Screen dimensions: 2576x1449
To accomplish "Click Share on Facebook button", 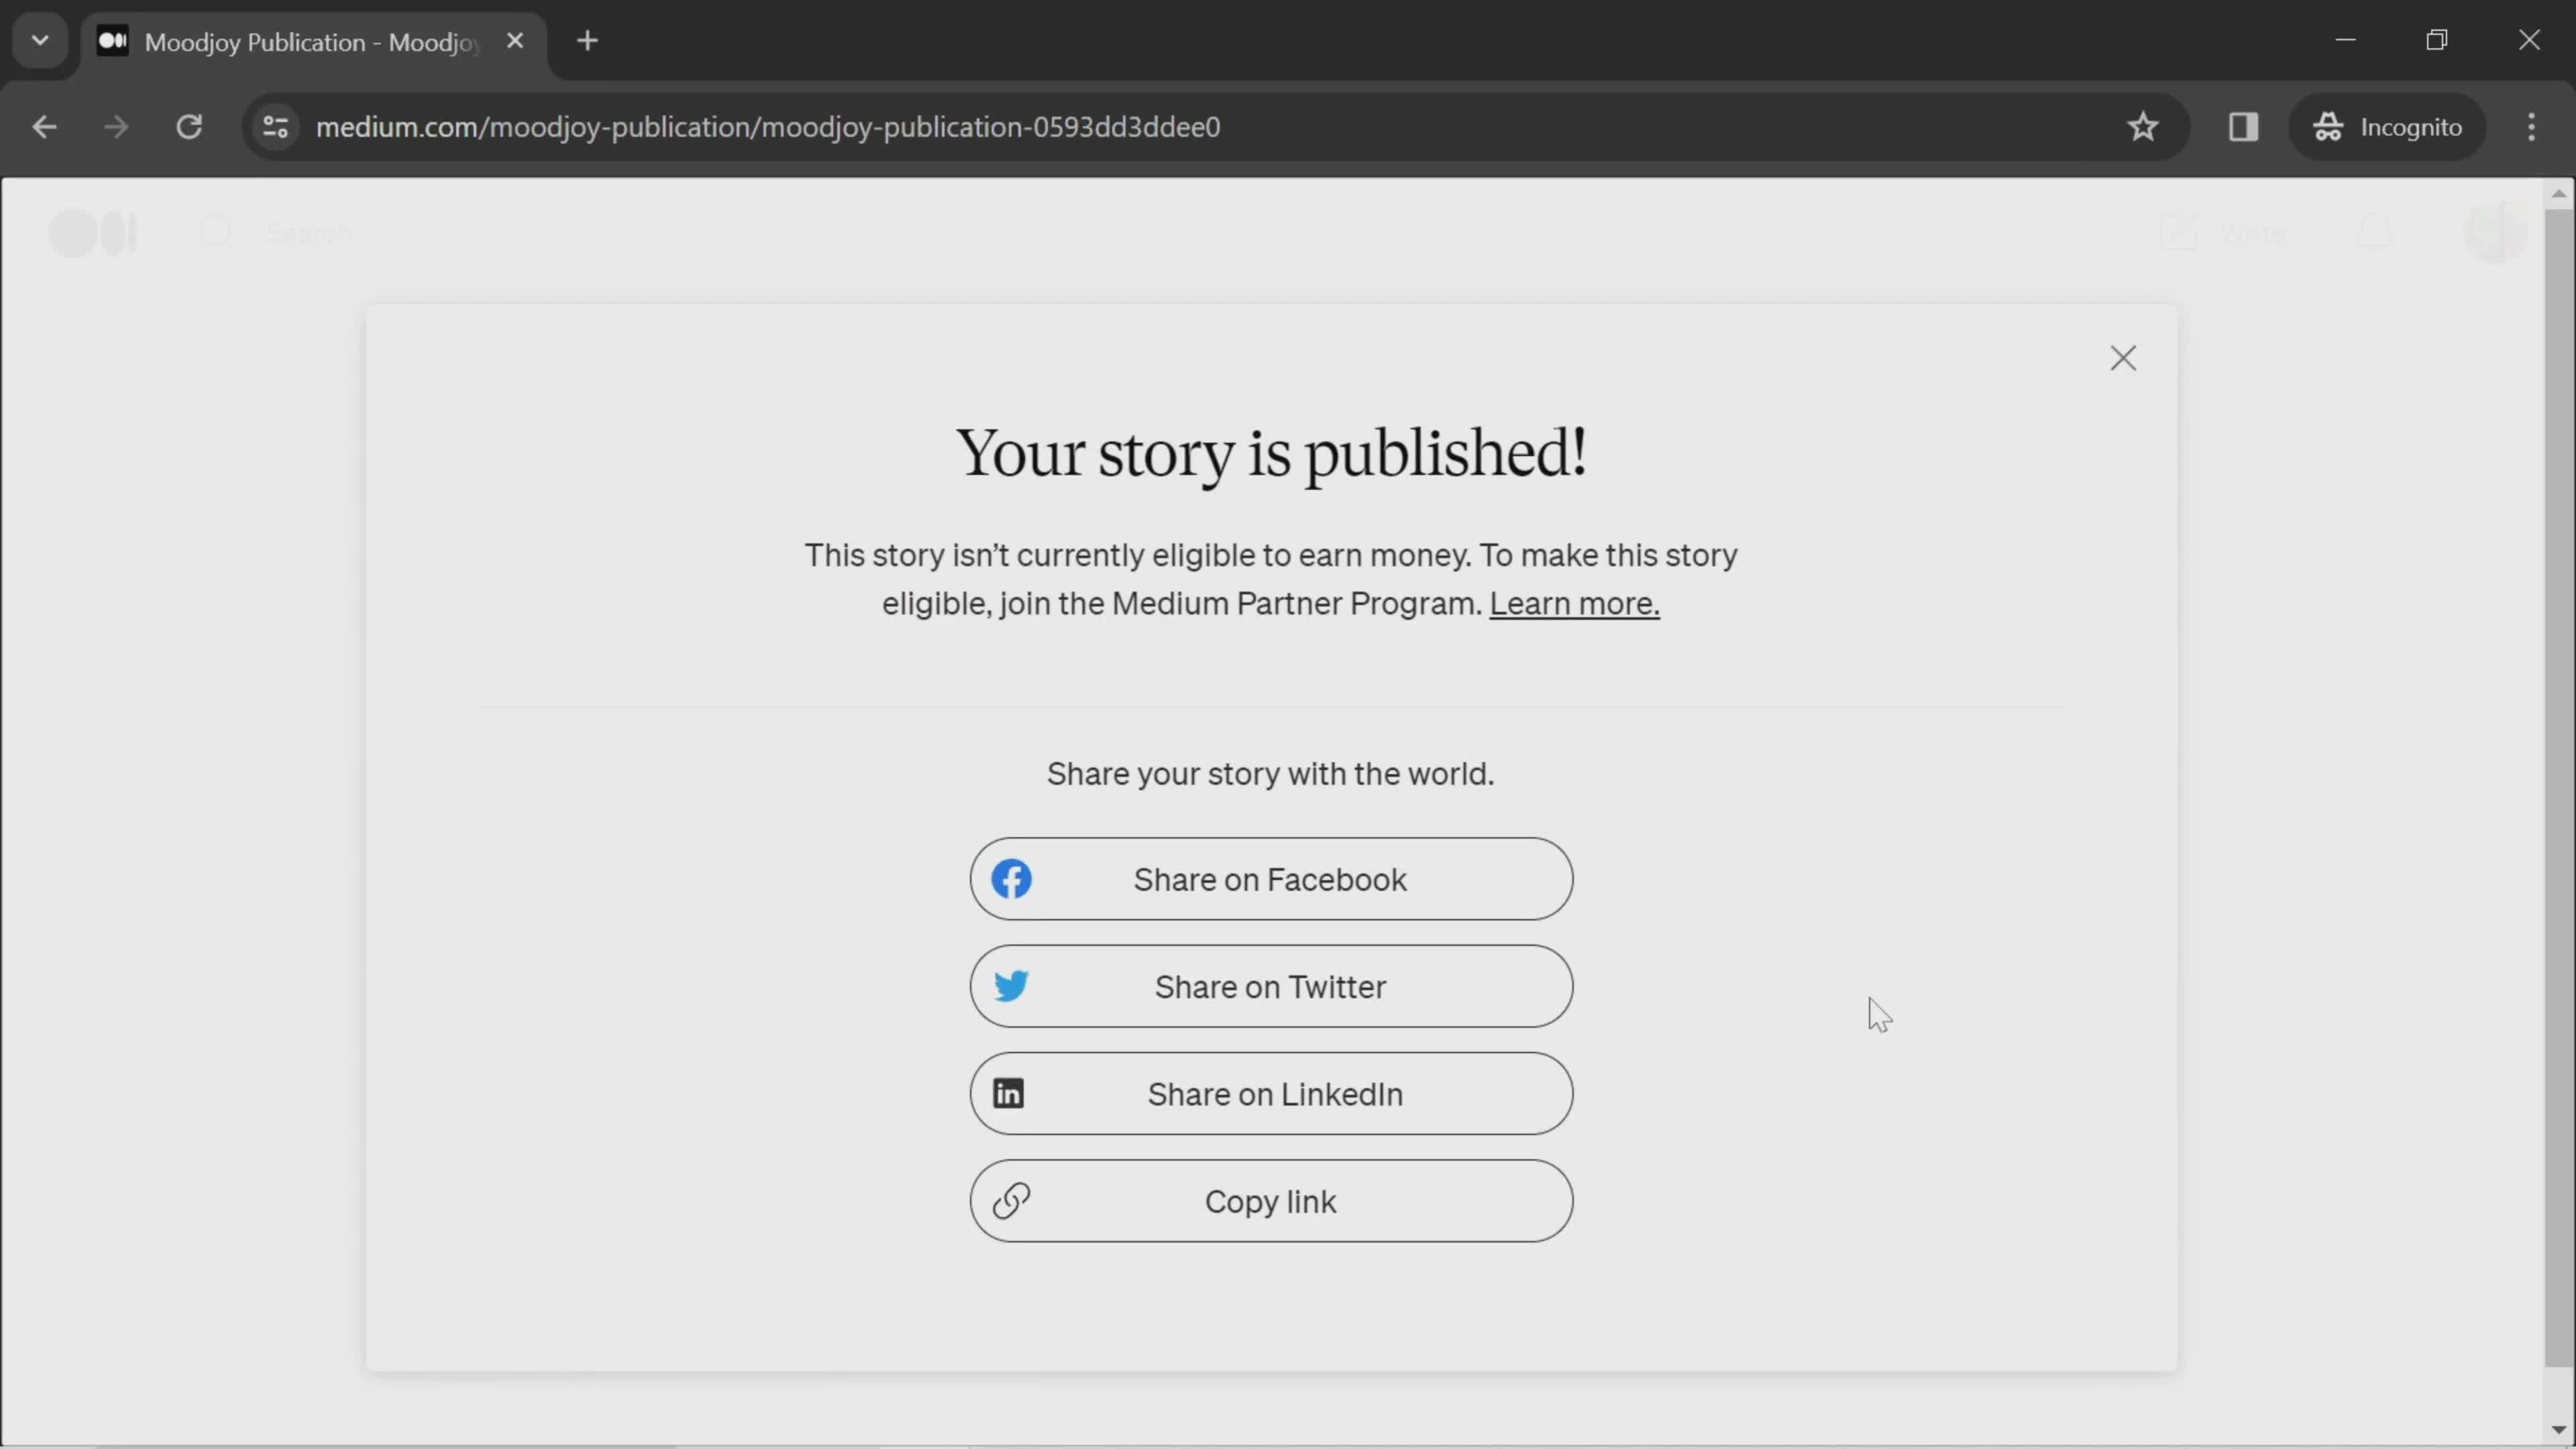I will click(x=1271, y=879).
